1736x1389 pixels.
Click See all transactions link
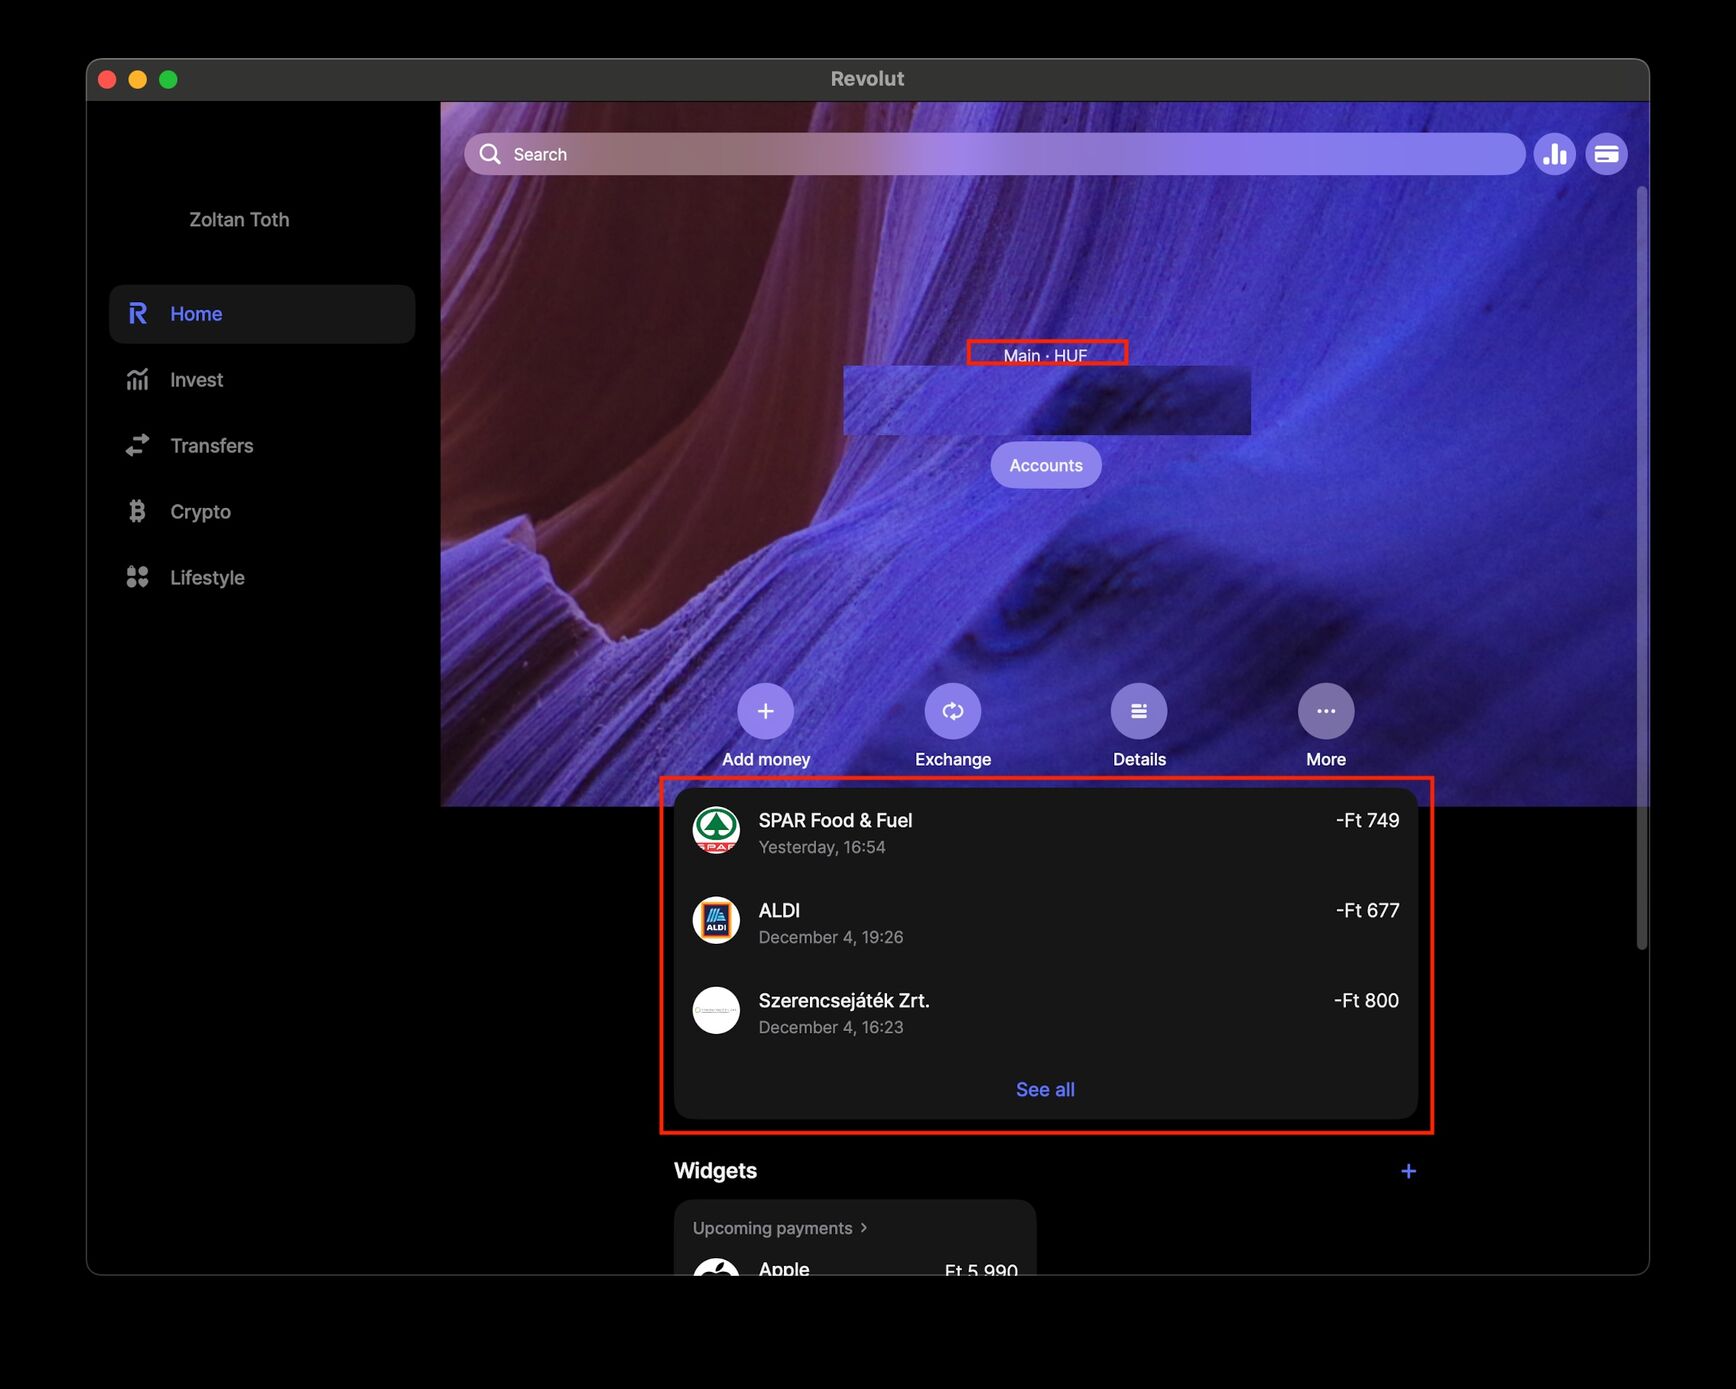(x=1045, y=1090)
